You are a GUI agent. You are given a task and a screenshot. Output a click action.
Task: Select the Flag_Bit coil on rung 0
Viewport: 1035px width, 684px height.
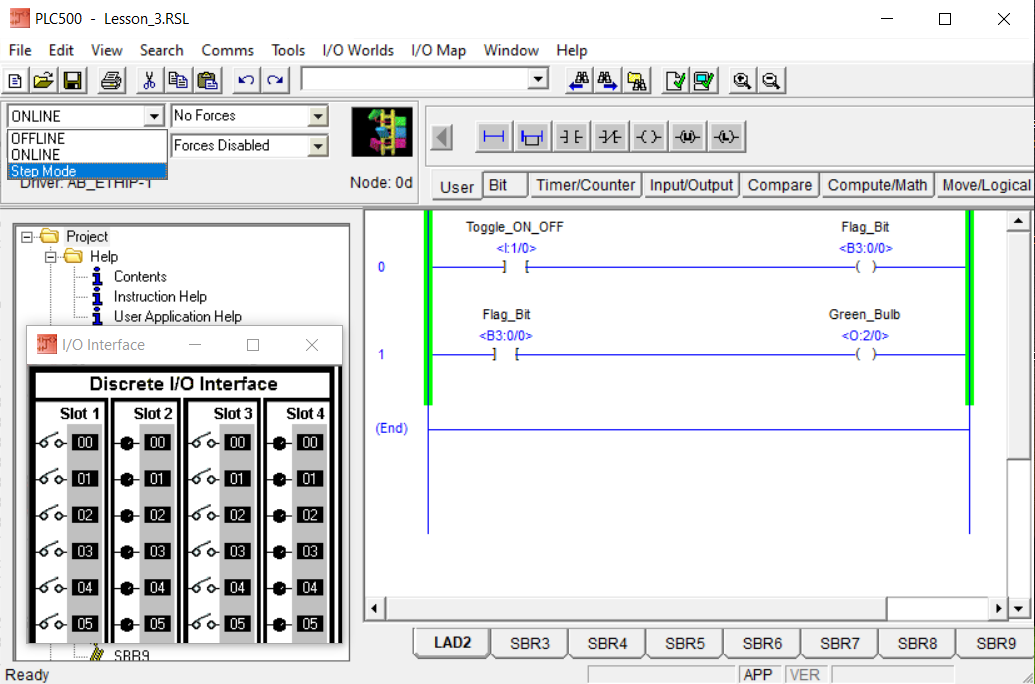(x=865, y=267)
